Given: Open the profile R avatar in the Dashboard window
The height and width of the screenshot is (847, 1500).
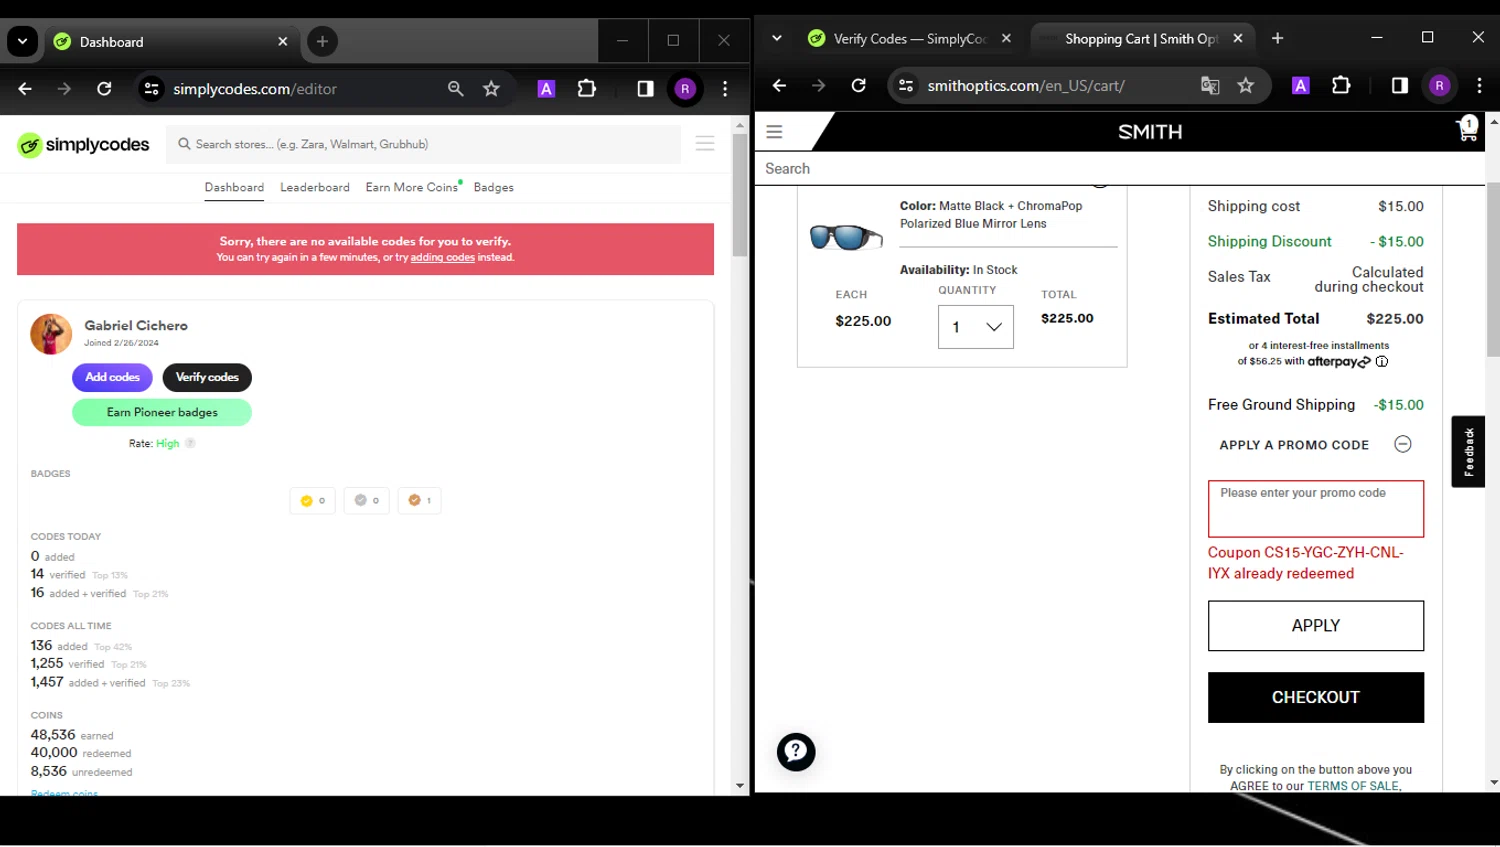Looking at the screenshot, I should (685, 89).
